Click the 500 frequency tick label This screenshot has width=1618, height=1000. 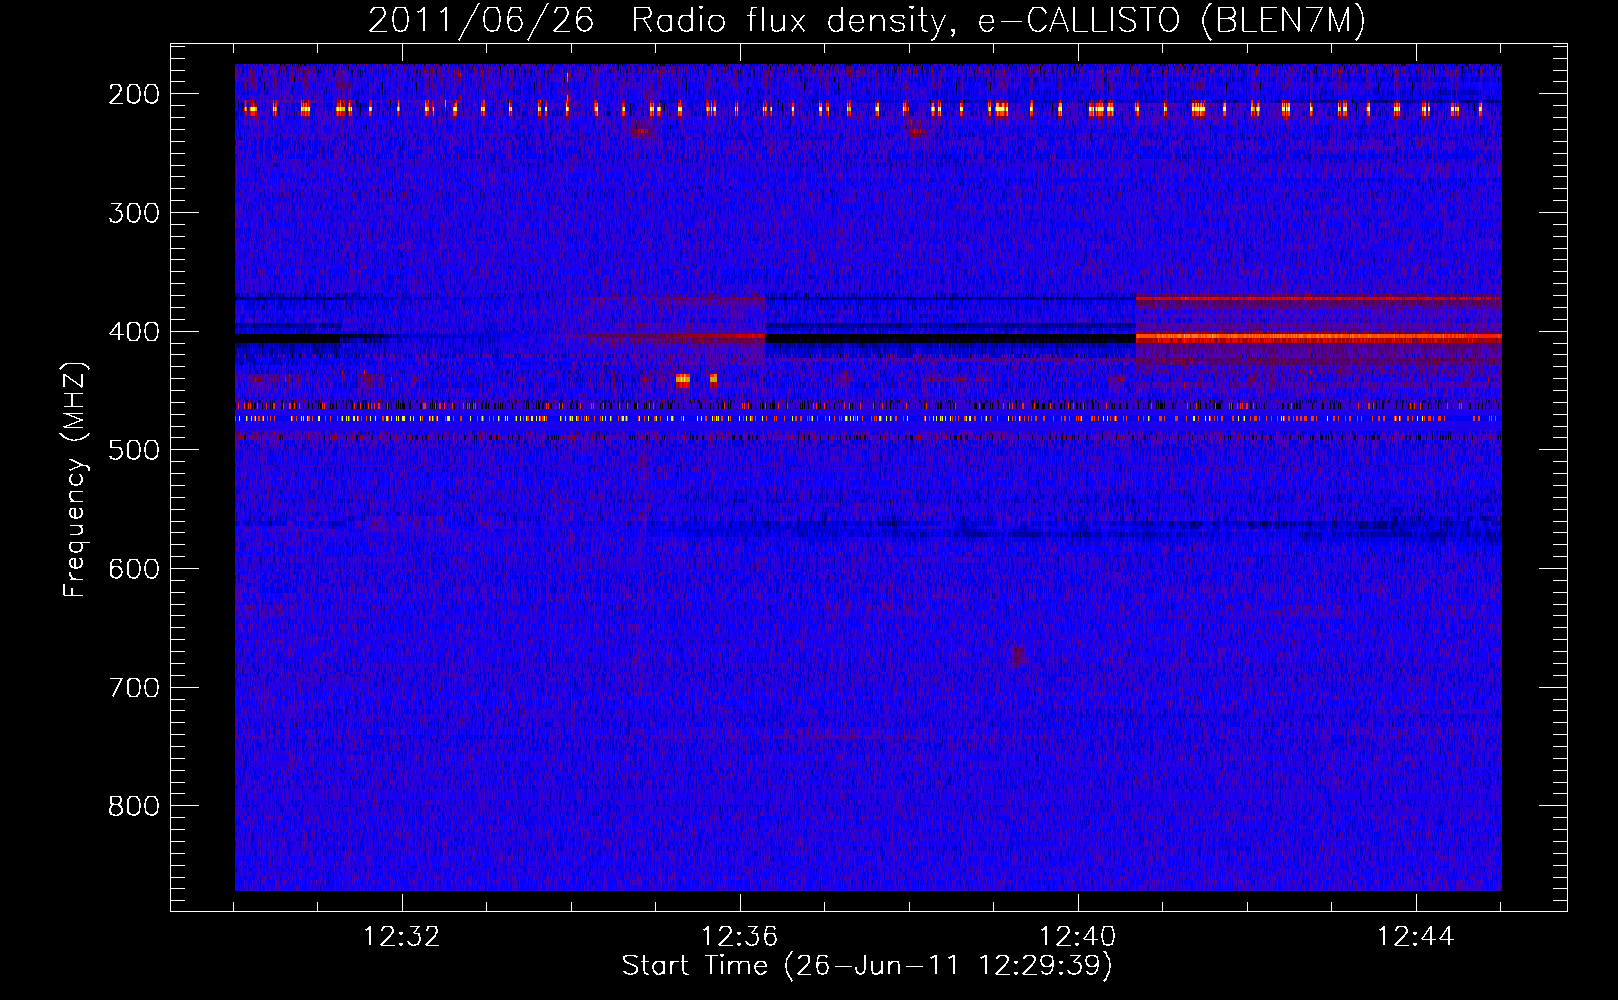click(134, 450)
